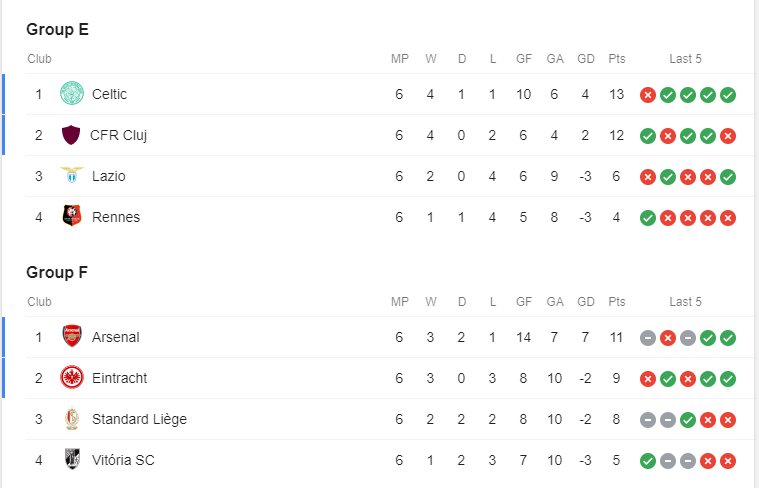Click Vitória SC's last loss icon

pos(728,461)
